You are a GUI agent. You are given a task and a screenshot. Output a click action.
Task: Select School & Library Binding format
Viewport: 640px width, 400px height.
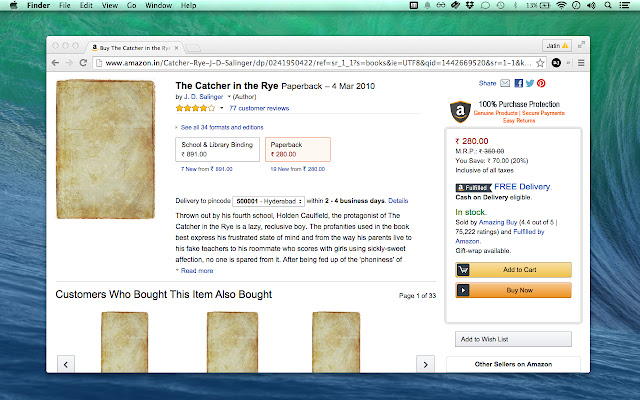[218, 149]
